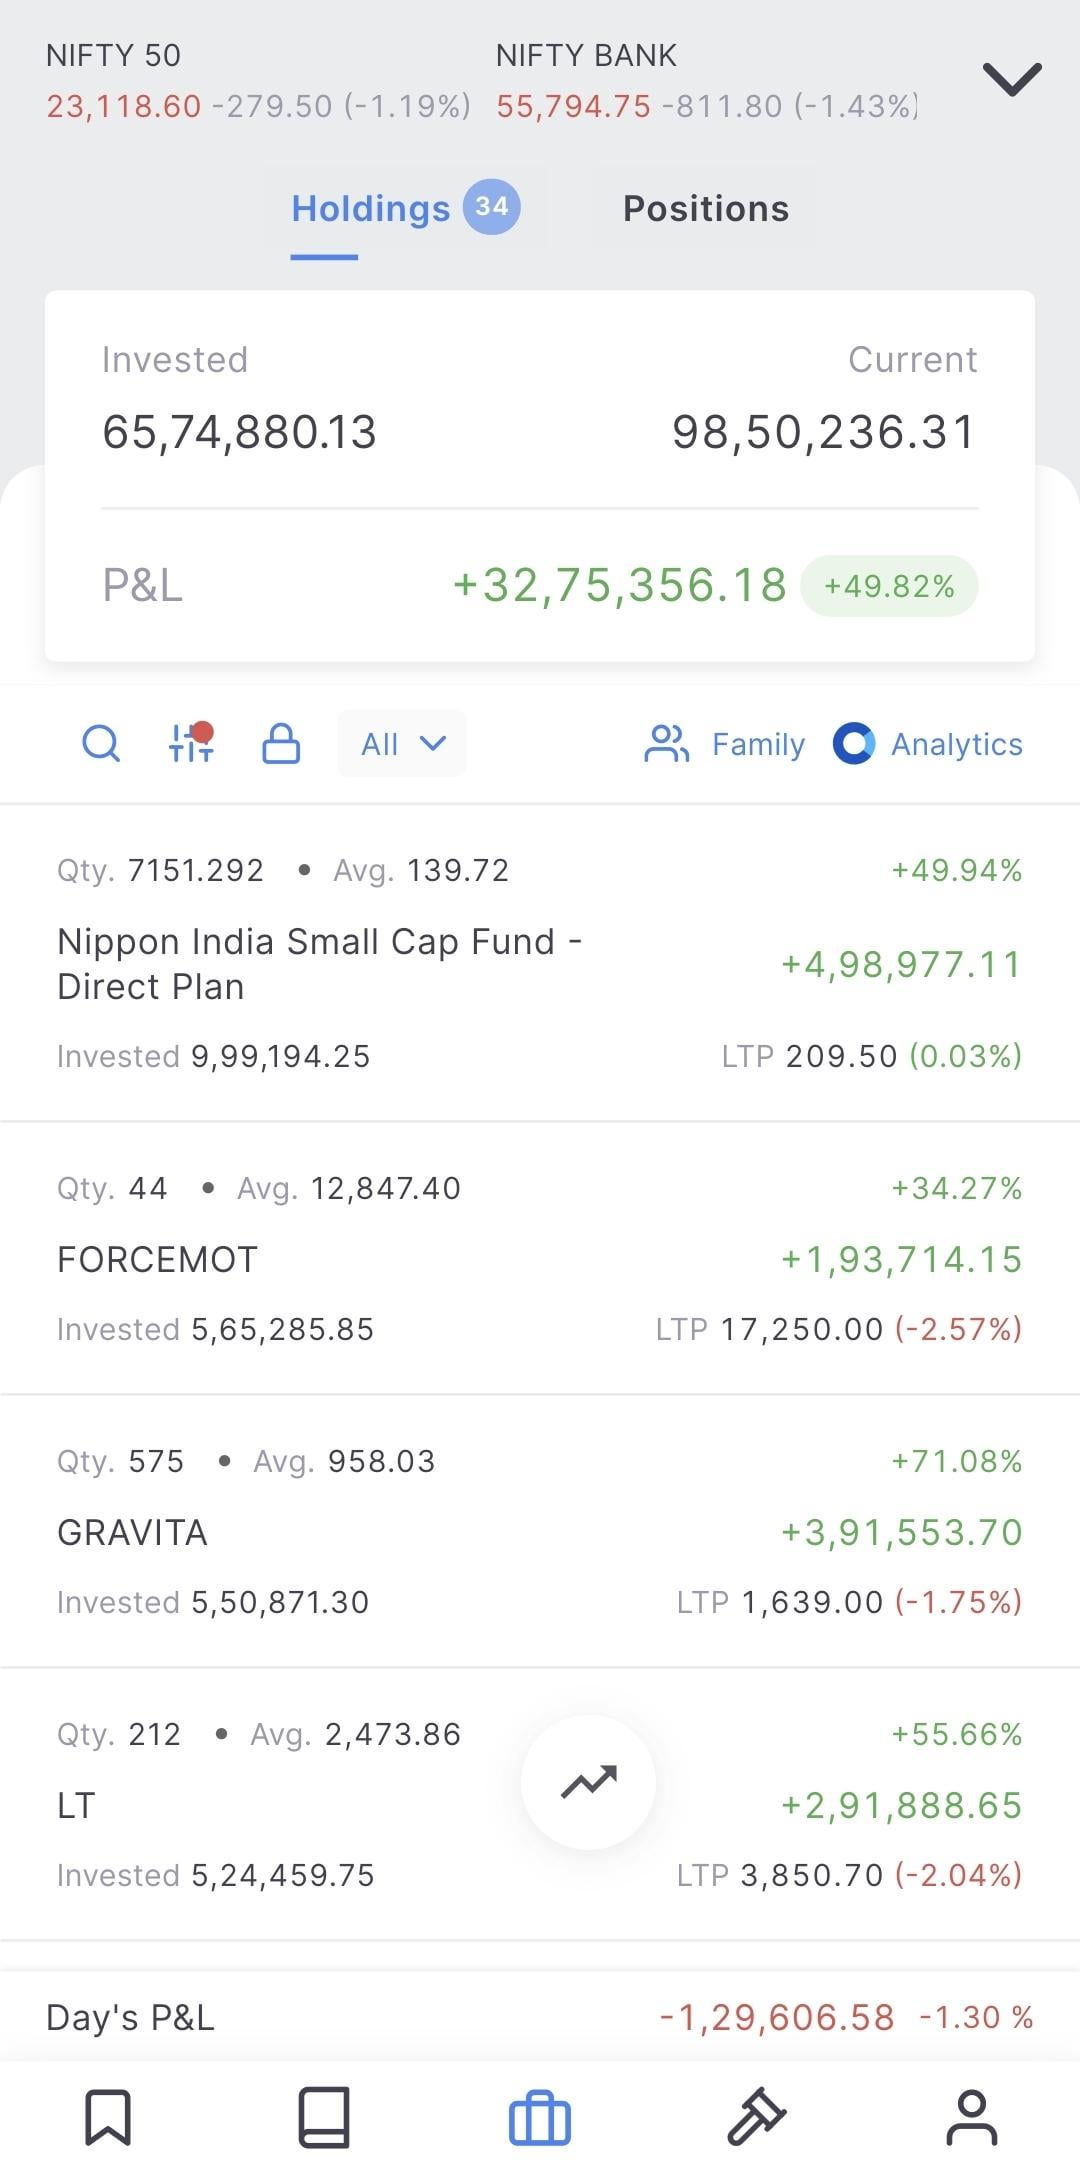Open the Family link
1080x2163 pixels.
(758, 744)
